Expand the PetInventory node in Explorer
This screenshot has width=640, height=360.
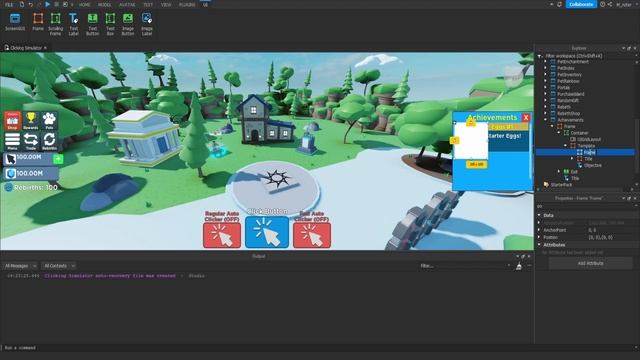point(546,75)
